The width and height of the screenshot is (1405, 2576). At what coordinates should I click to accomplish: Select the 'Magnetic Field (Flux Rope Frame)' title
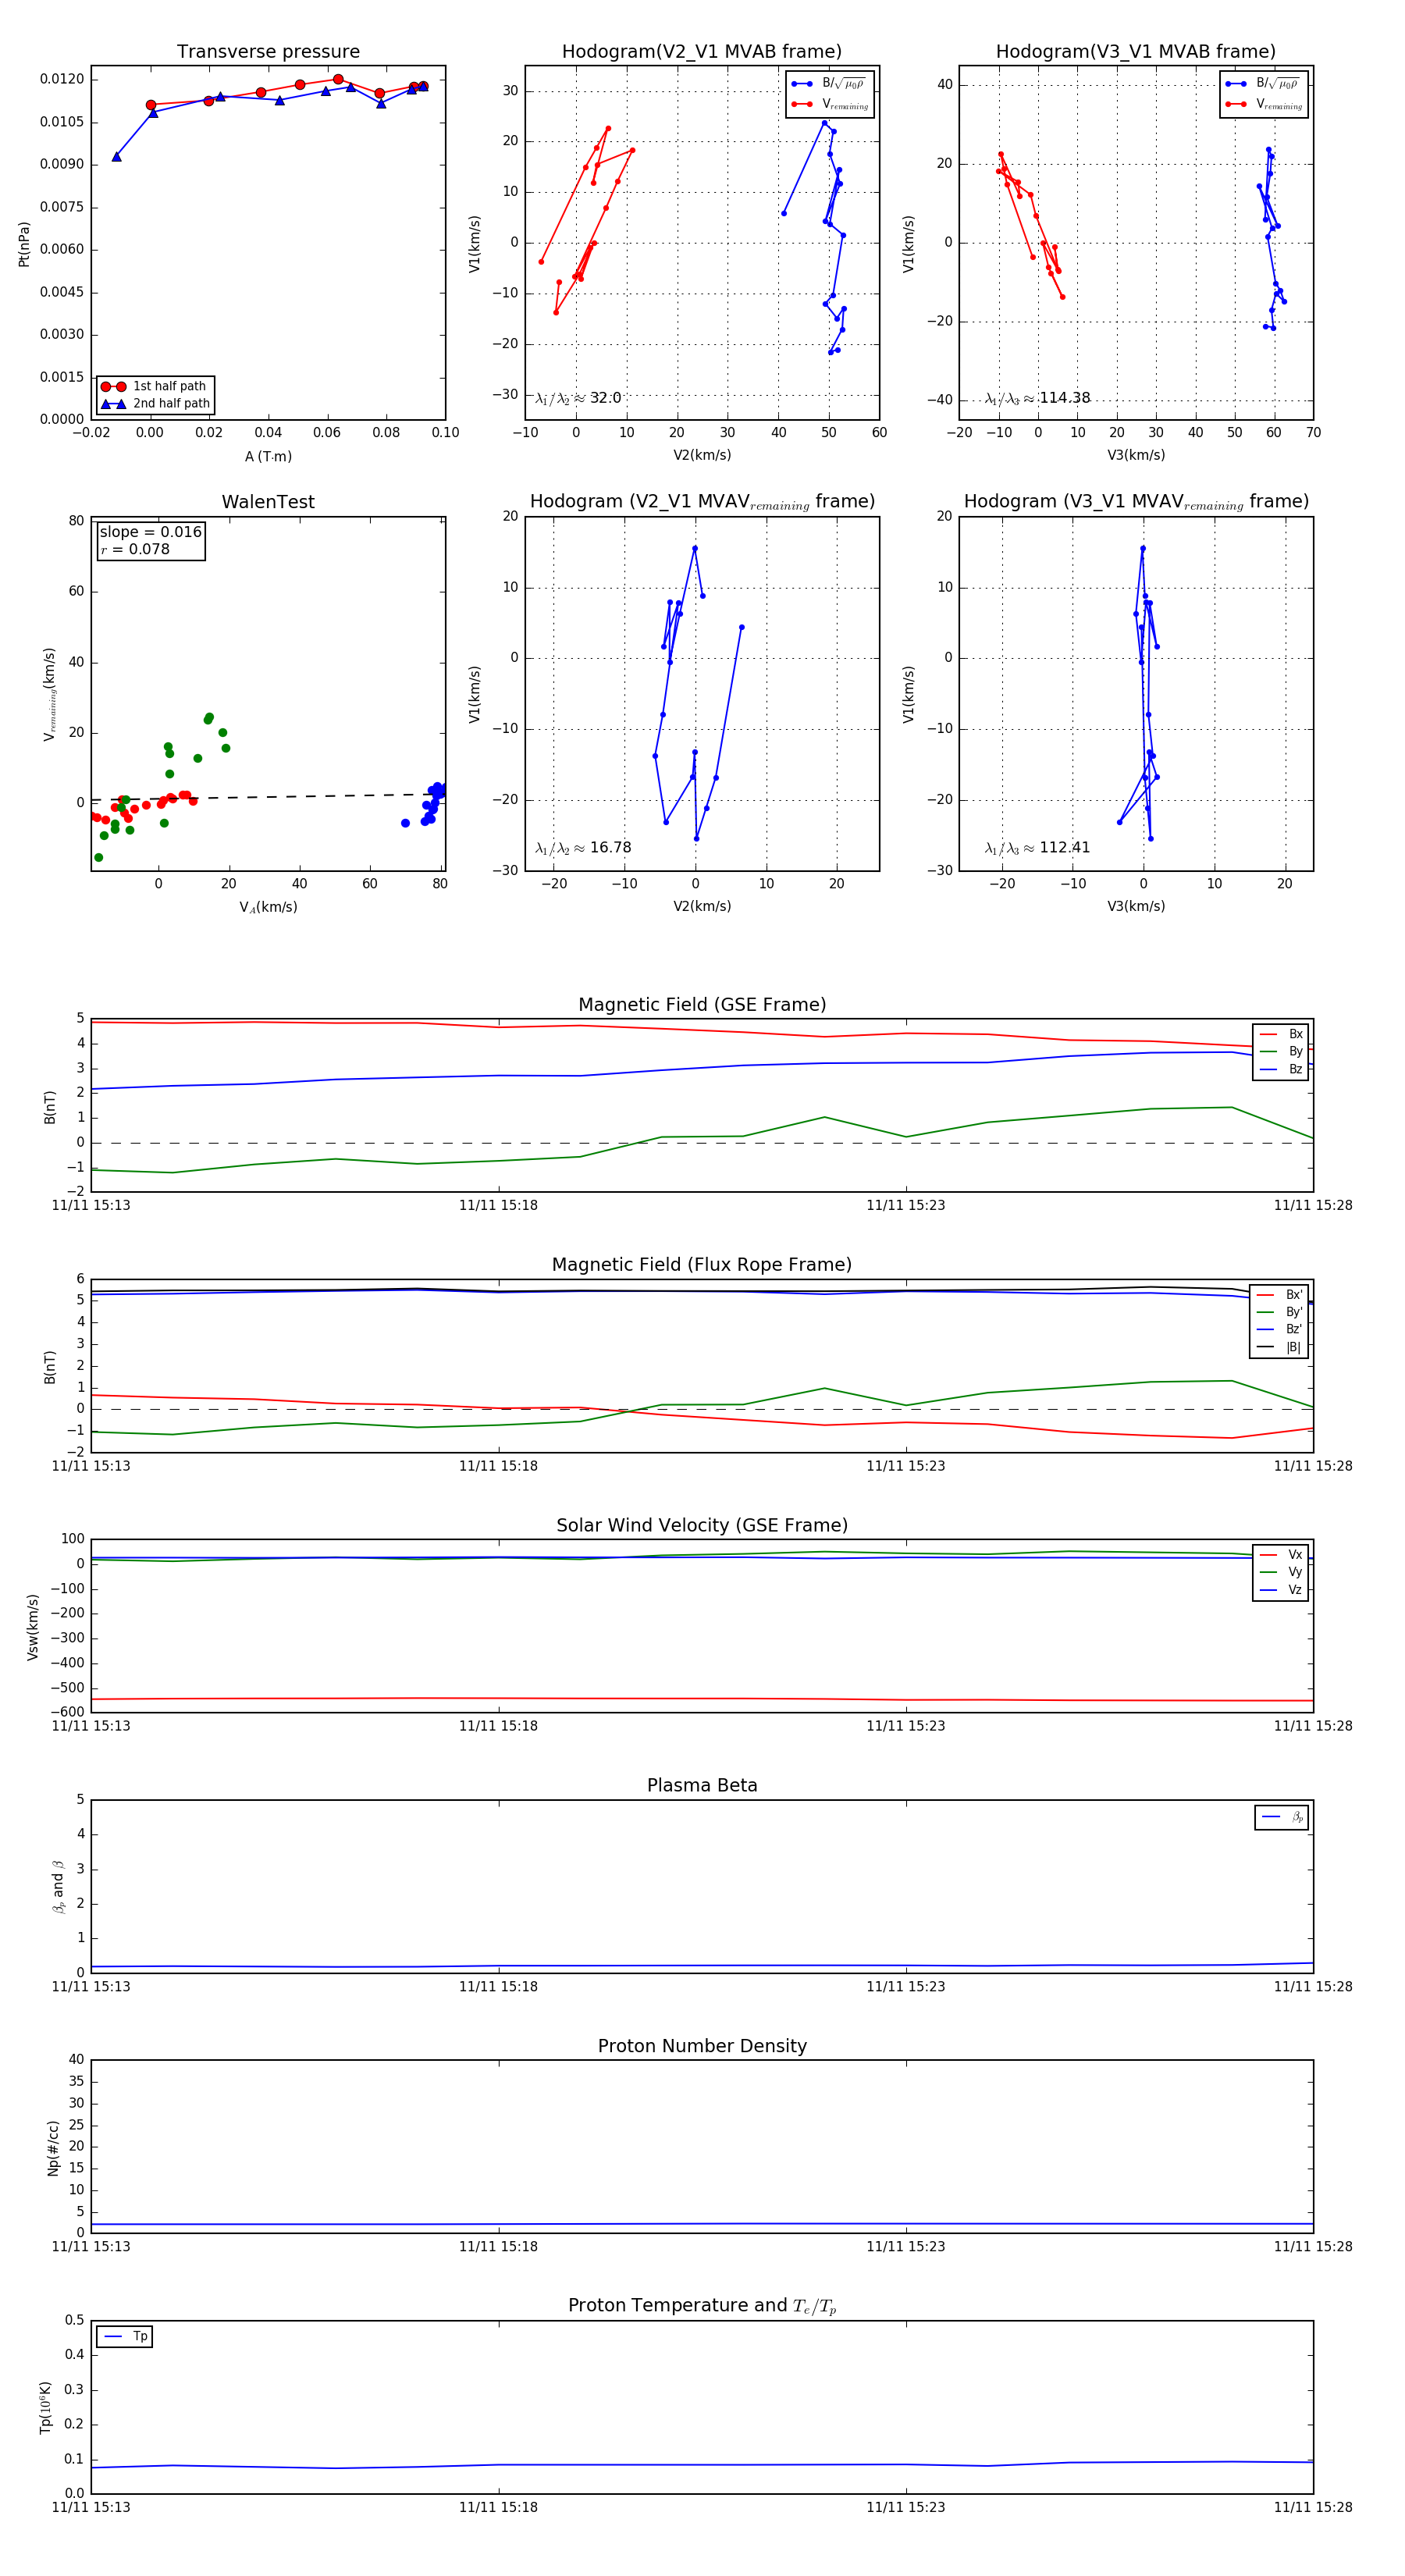pos(702,1264)
